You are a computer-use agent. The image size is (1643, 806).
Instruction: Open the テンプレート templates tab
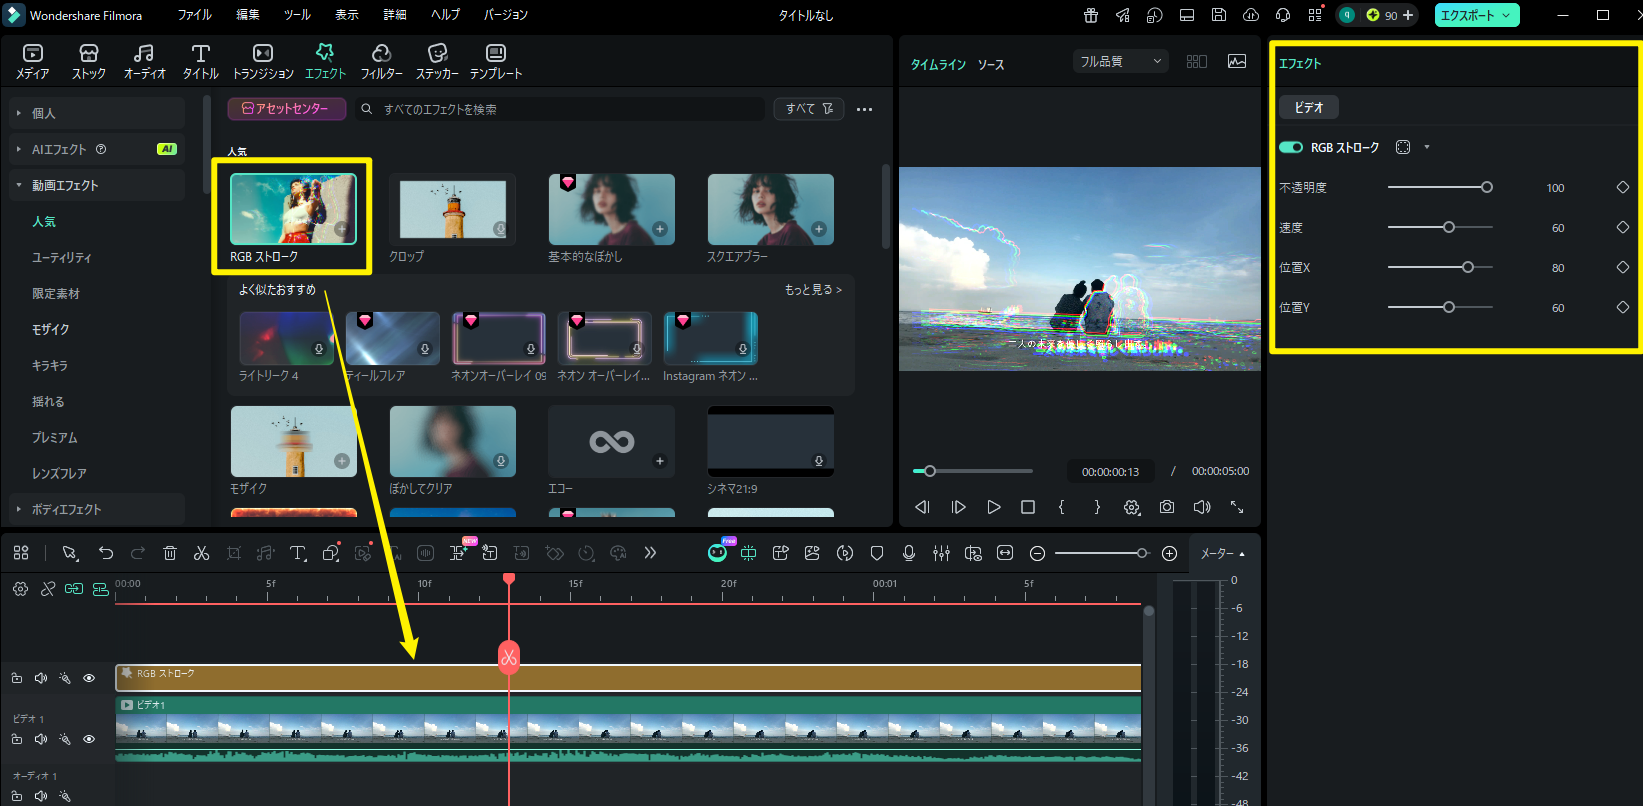(496, 61)
